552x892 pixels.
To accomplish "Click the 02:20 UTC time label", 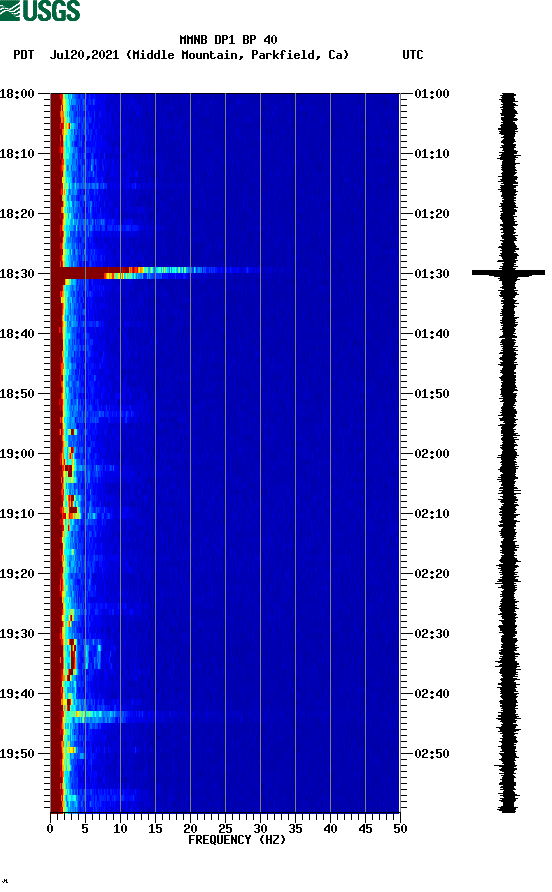I will [432, 573].
